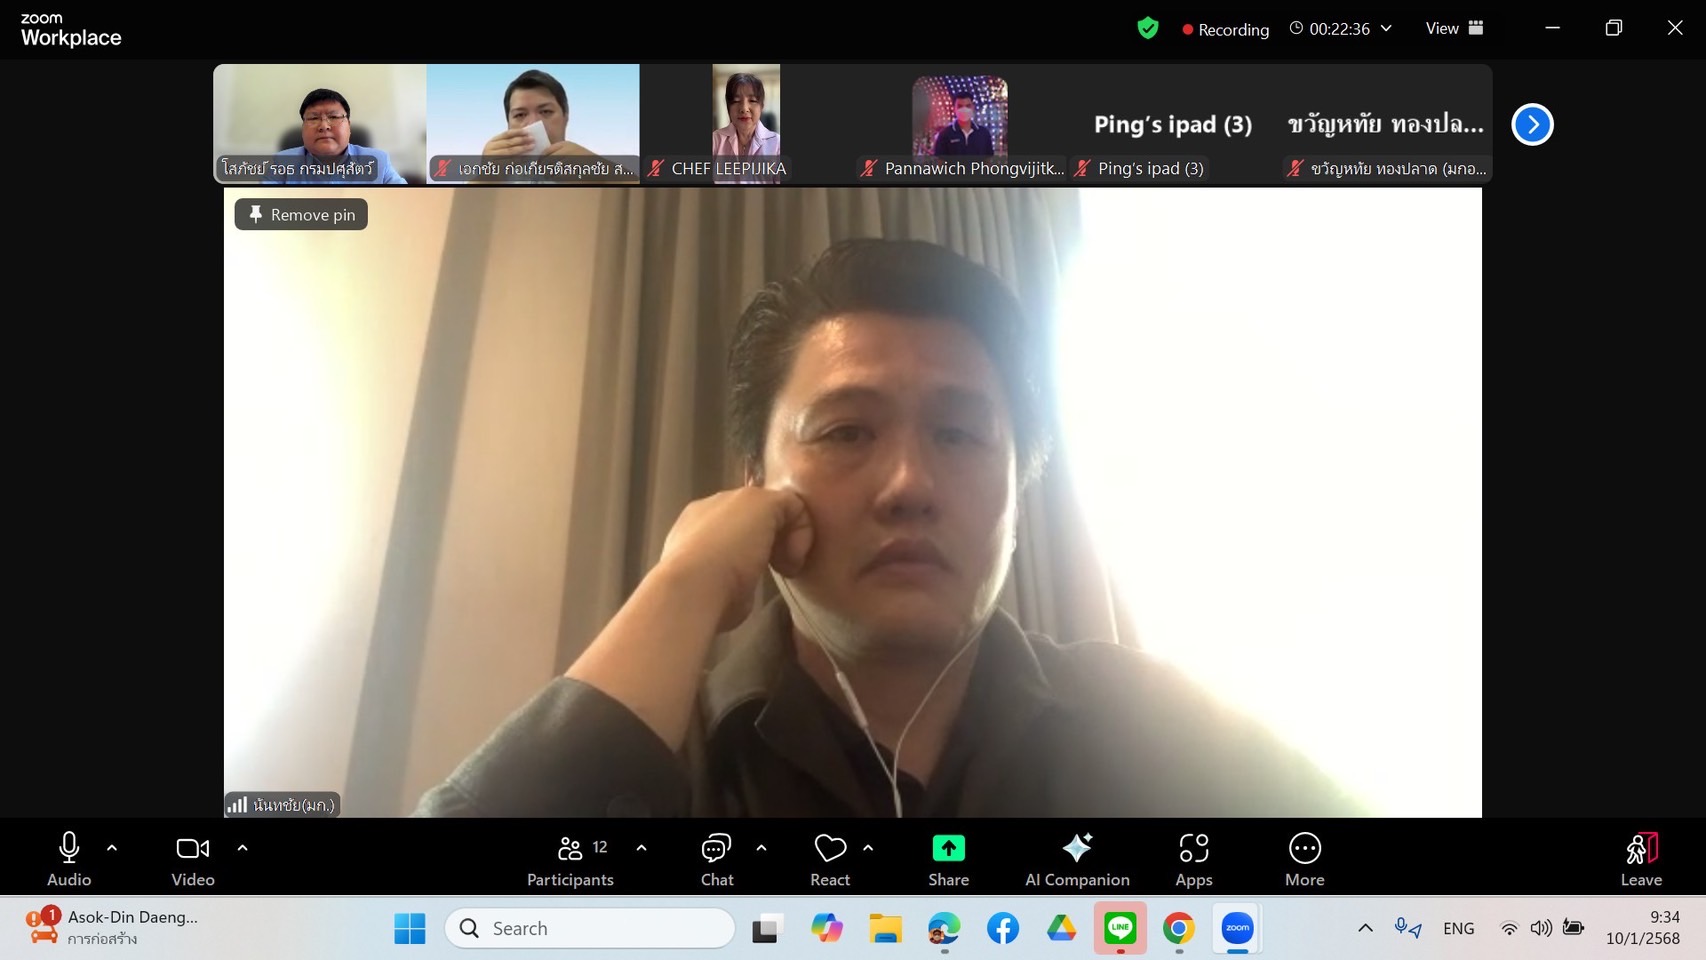Expand the video options arrow
This screenshot has height=960, width=1706.
click(x=242, y=848)
